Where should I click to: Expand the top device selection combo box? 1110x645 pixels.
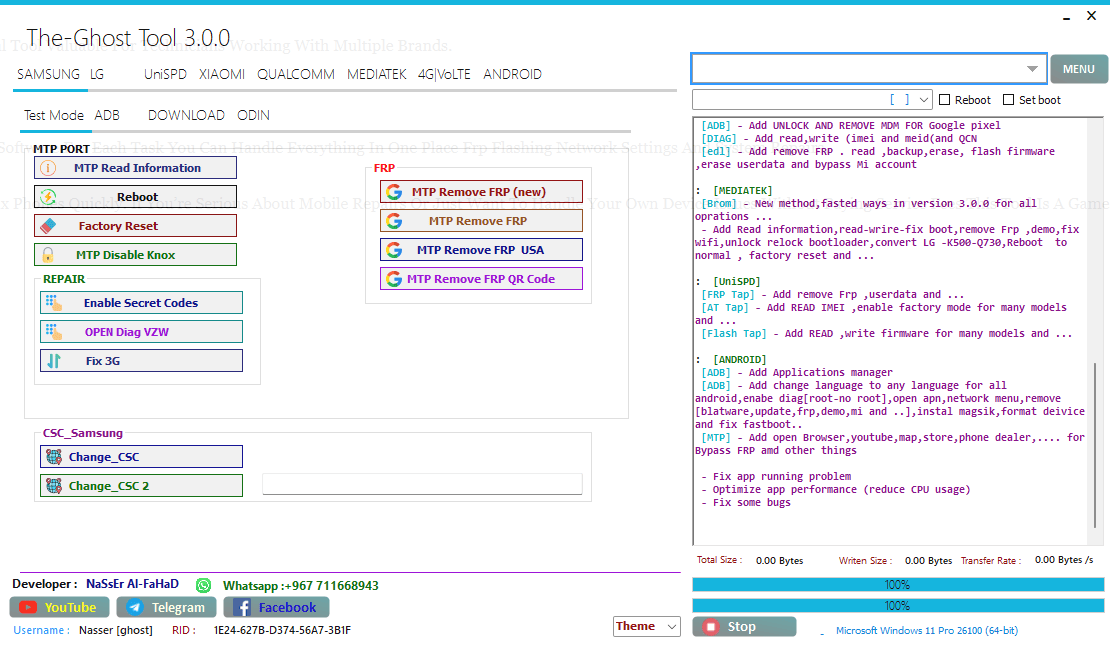tap(1032, 69)
